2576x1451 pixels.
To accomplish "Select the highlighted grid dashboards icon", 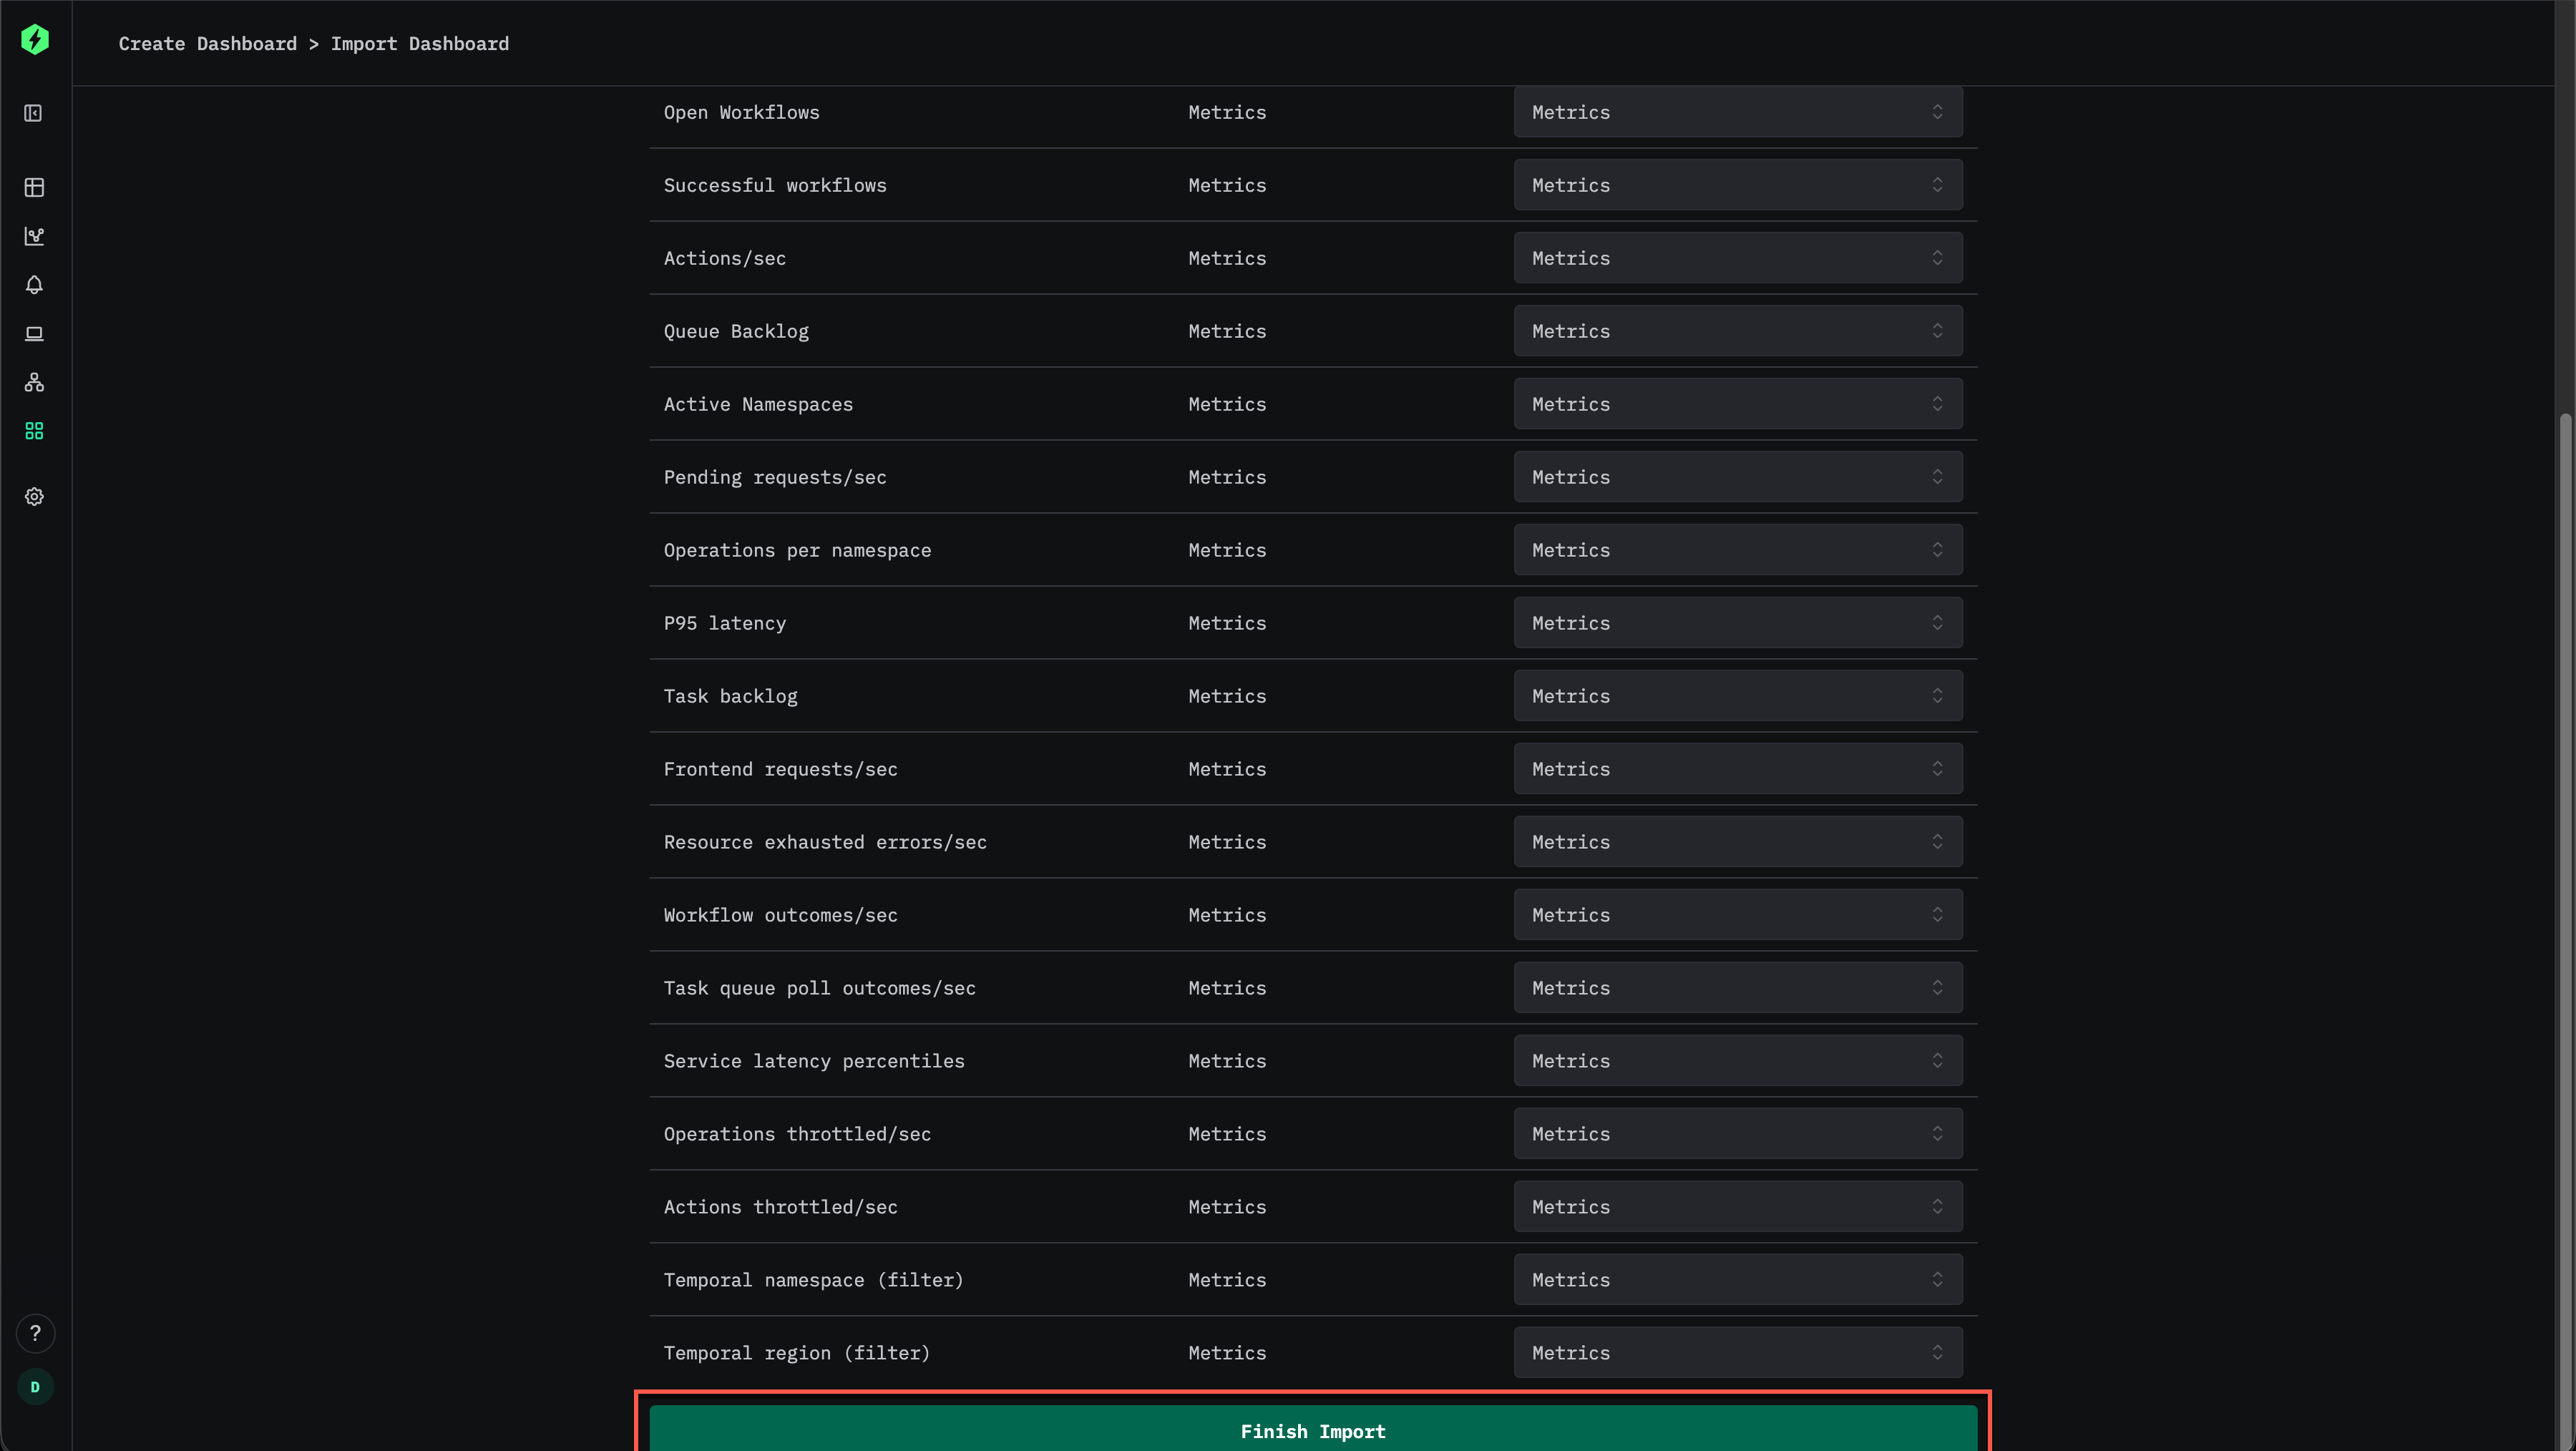I will (x=34, y=430).
